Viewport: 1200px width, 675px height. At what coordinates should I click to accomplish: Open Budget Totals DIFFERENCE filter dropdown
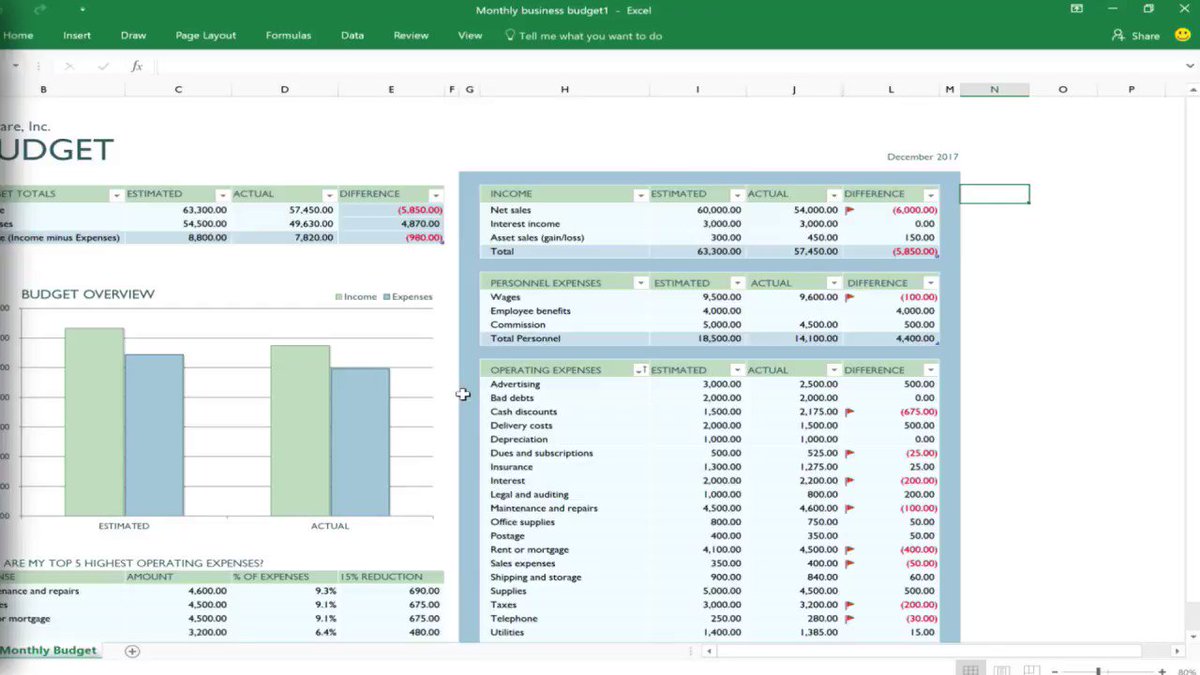(435, 194)
